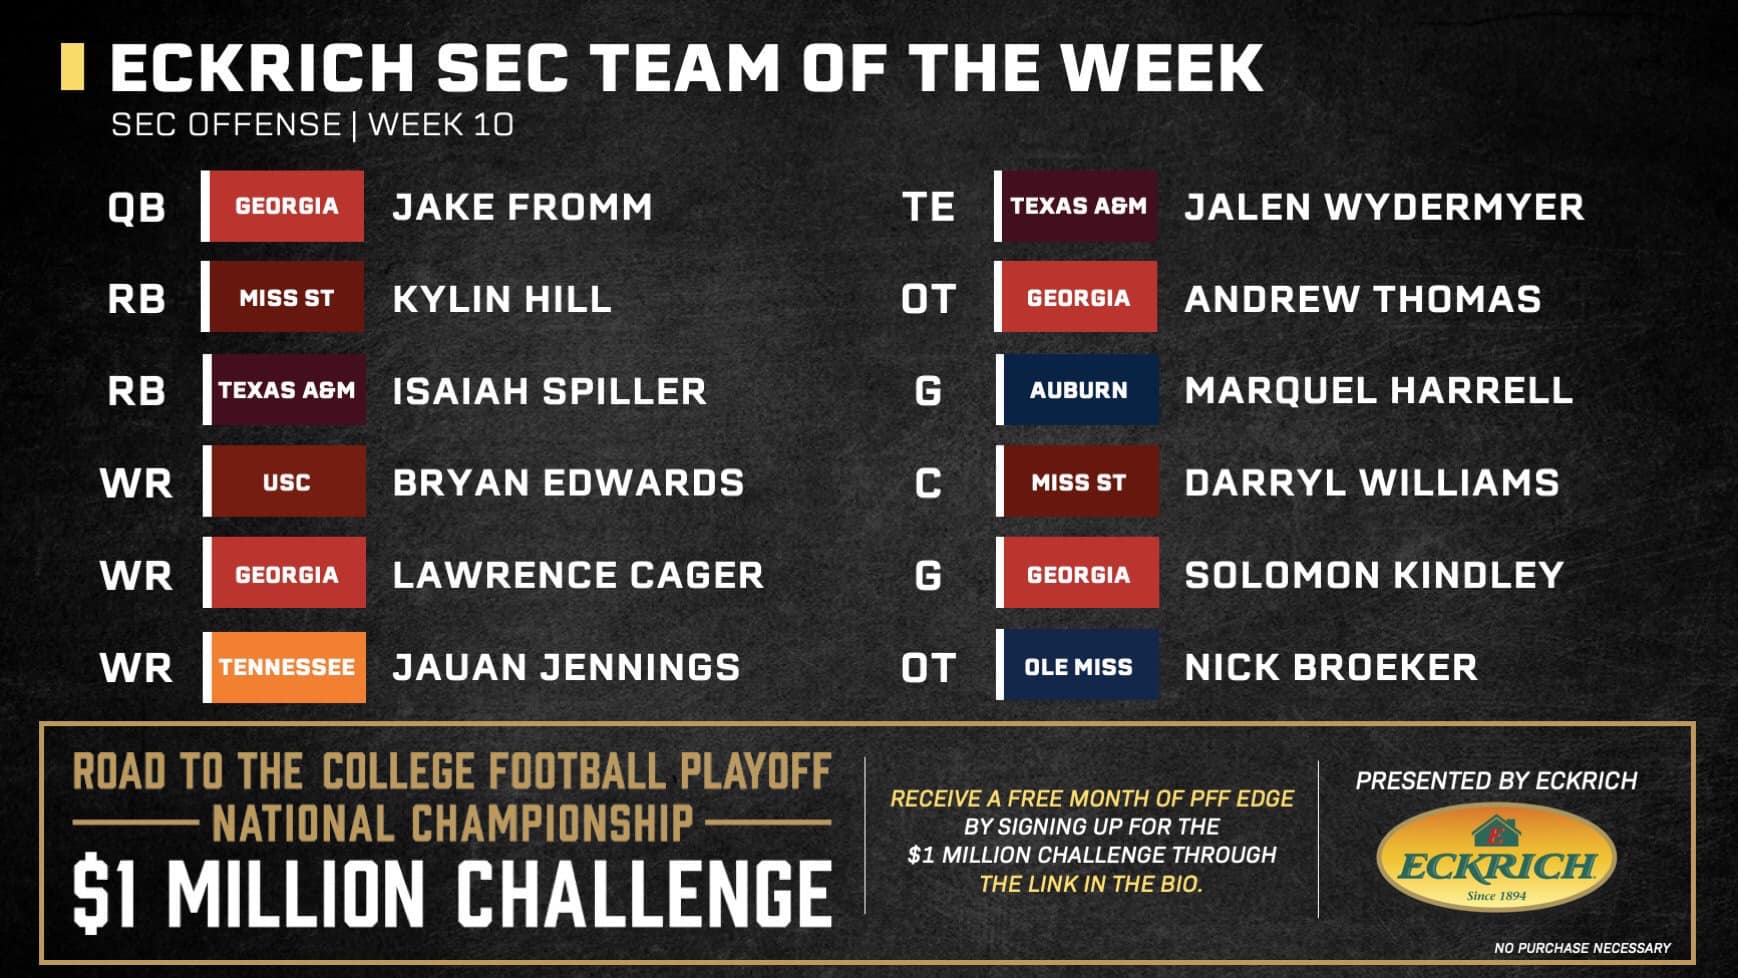Click the Eckrich SEC Team of the Week title
The width and height of the screenshot is (1738, 978).
pos(686,68)
